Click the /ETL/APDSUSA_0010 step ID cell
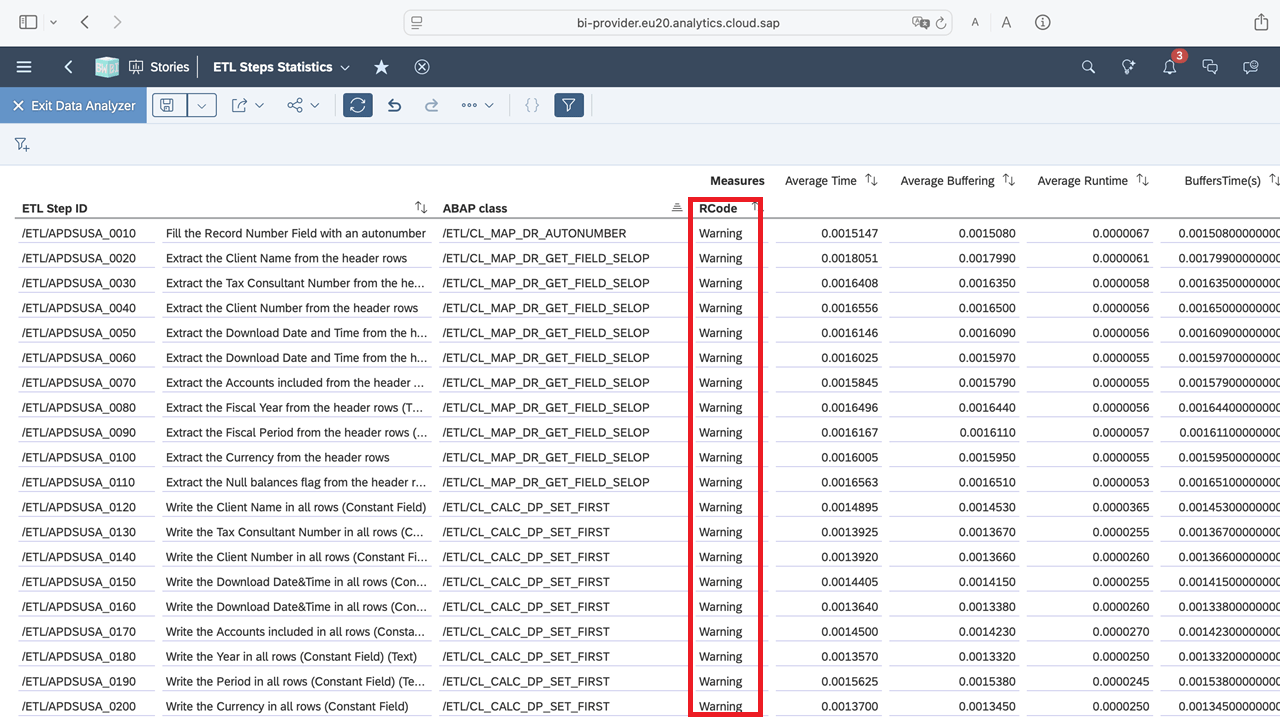This screenshot has width=1280, height=720. pyautogui.click(x=79, y=233)
